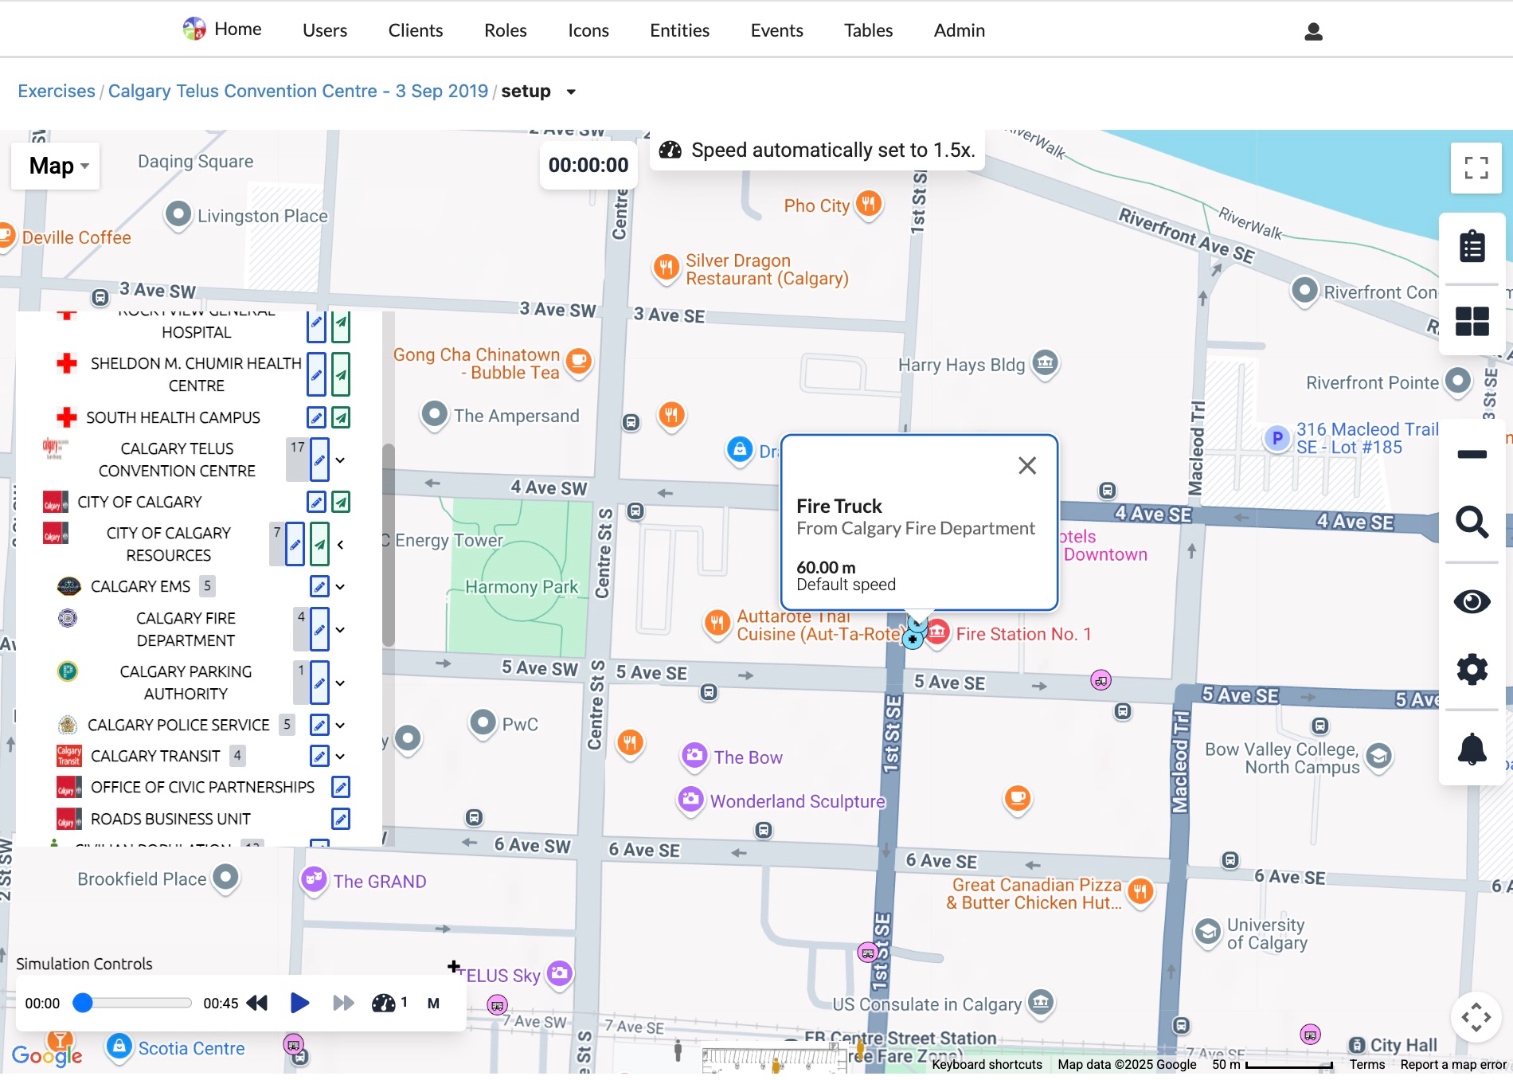Close the Fire Truck info popup
1513x1080 pixels.
pyautogui.click(x=1027, y=465)
